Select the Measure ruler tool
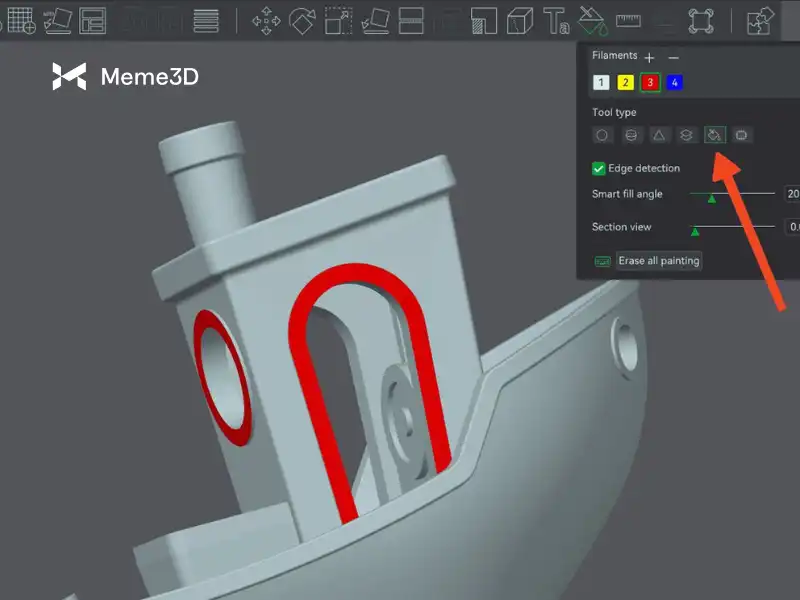Viewport: 800px width, 600px height. tap(628, 20)
